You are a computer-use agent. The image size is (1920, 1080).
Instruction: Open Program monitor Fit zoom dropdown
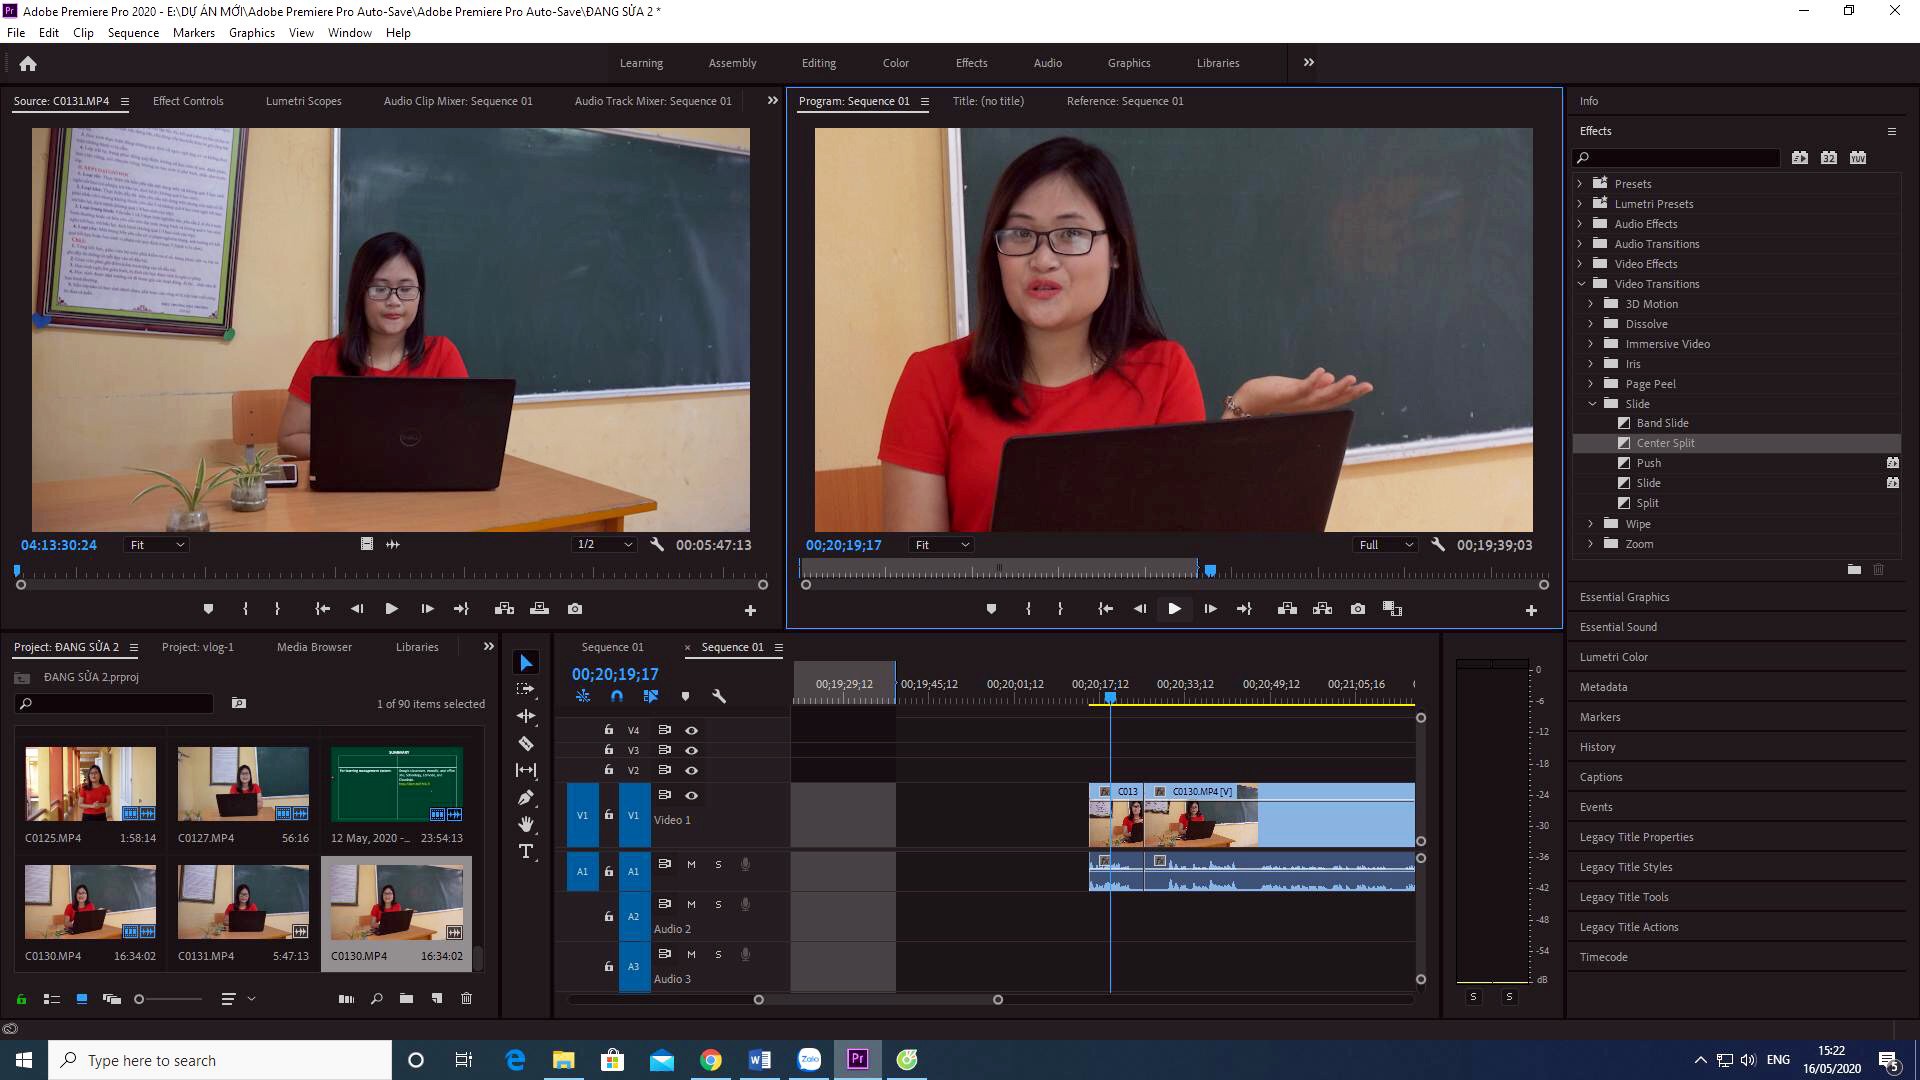(x=942, y=545)
